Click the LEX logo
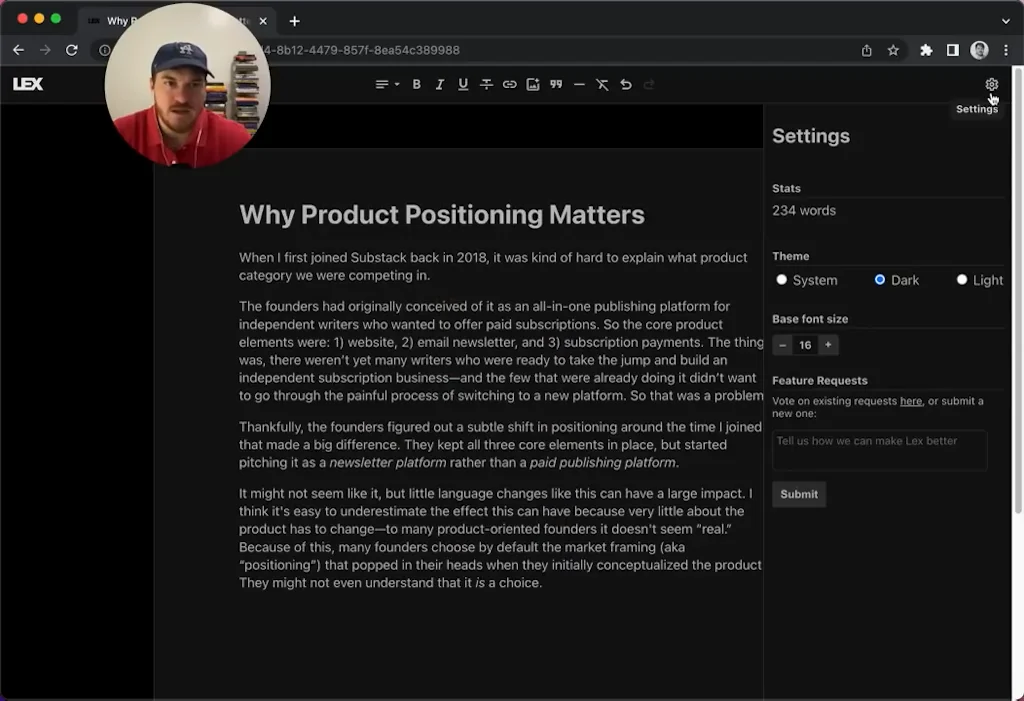The image size is (1024, 701). (x=28, y=84)
